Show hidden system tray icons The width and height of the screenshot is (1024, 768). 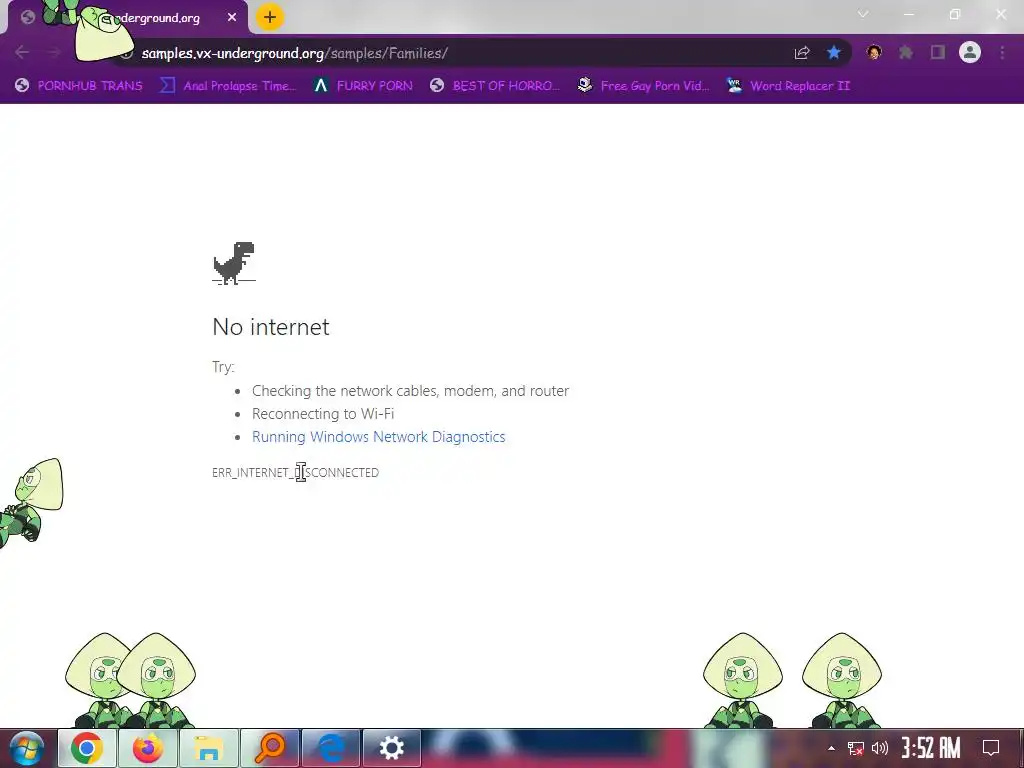[831, 748]
